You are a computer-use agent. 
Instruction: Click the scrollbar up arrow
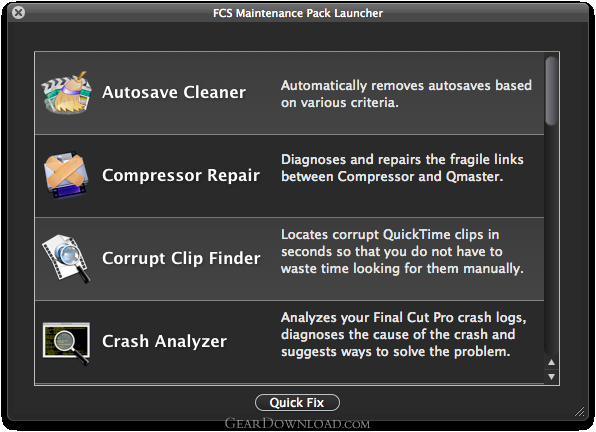[552, 362]
